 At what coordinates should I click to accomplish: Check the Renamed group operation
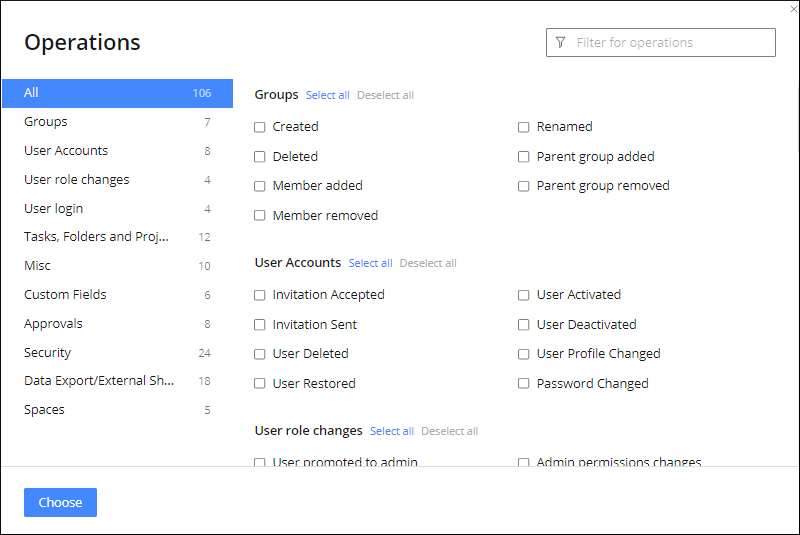click(x=524, y=127)
